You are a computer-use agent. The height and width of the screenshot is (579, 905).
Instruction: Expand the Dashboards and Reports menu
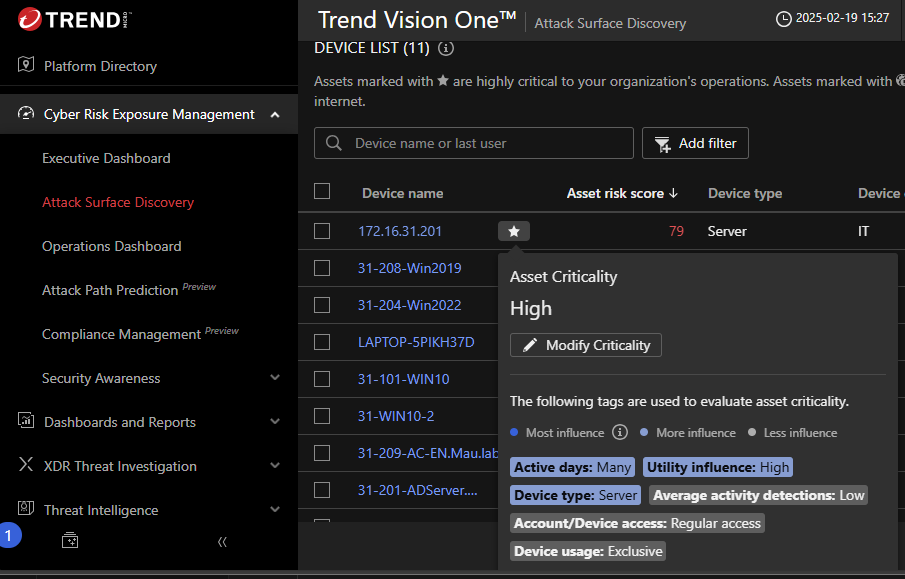click(275, 422)
